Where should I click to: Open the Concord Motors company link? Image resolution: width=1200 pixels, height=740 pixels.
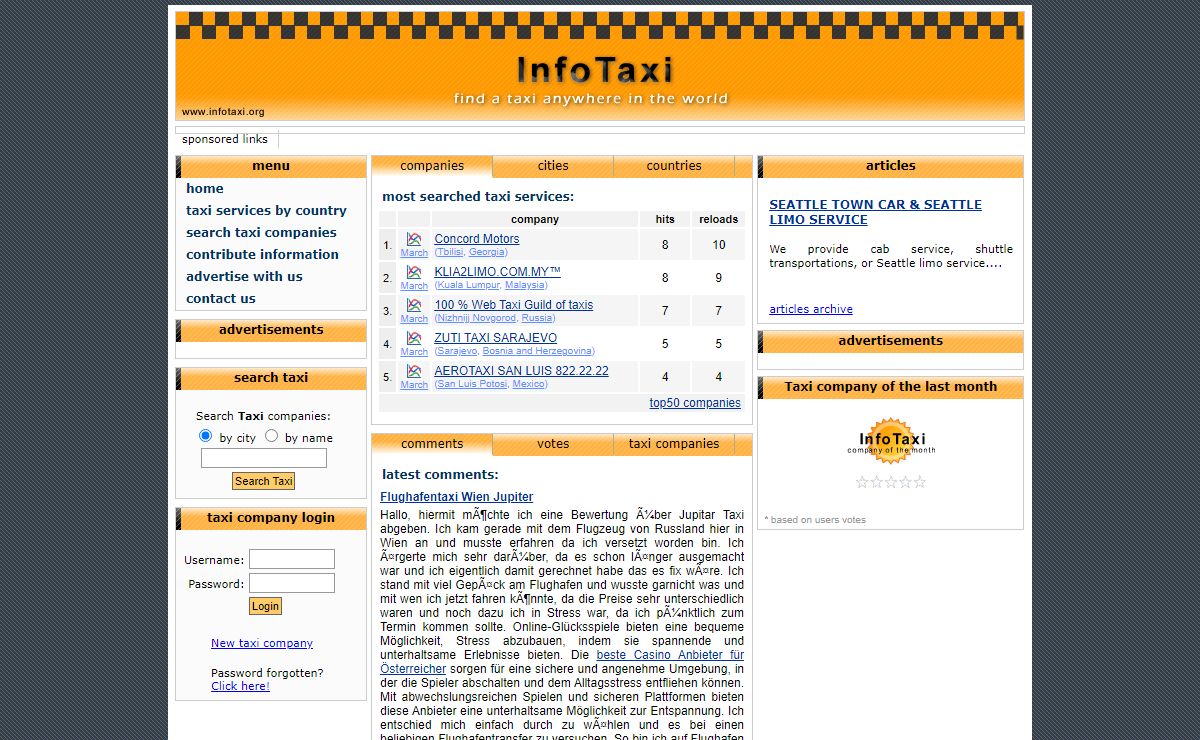(x=477, y=239)
